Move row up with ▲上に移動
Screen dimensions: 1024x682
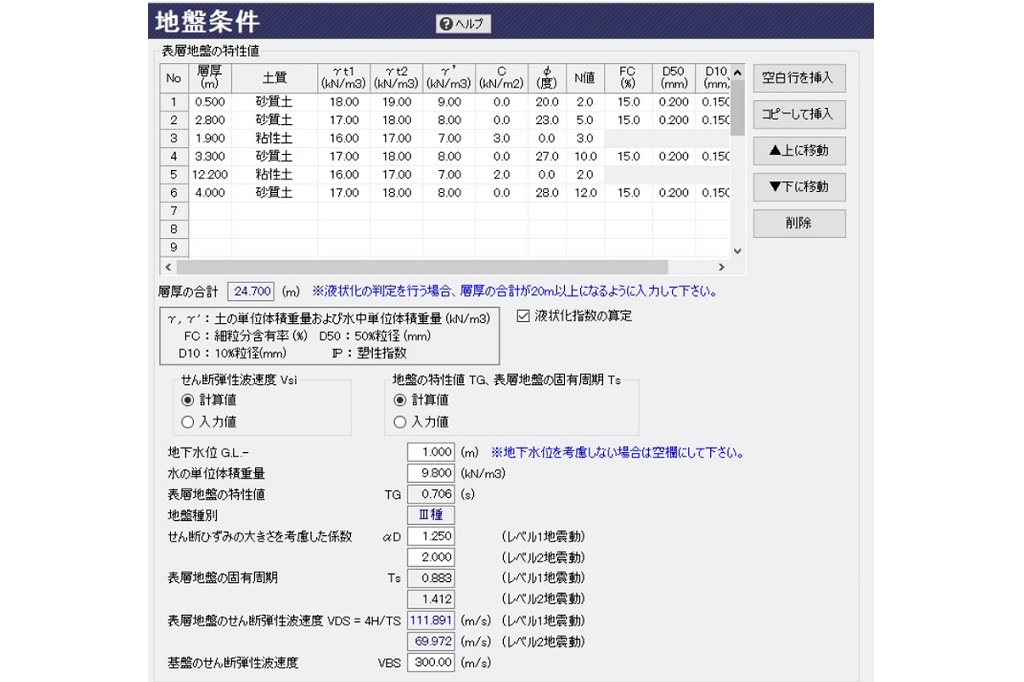(799, 150)
